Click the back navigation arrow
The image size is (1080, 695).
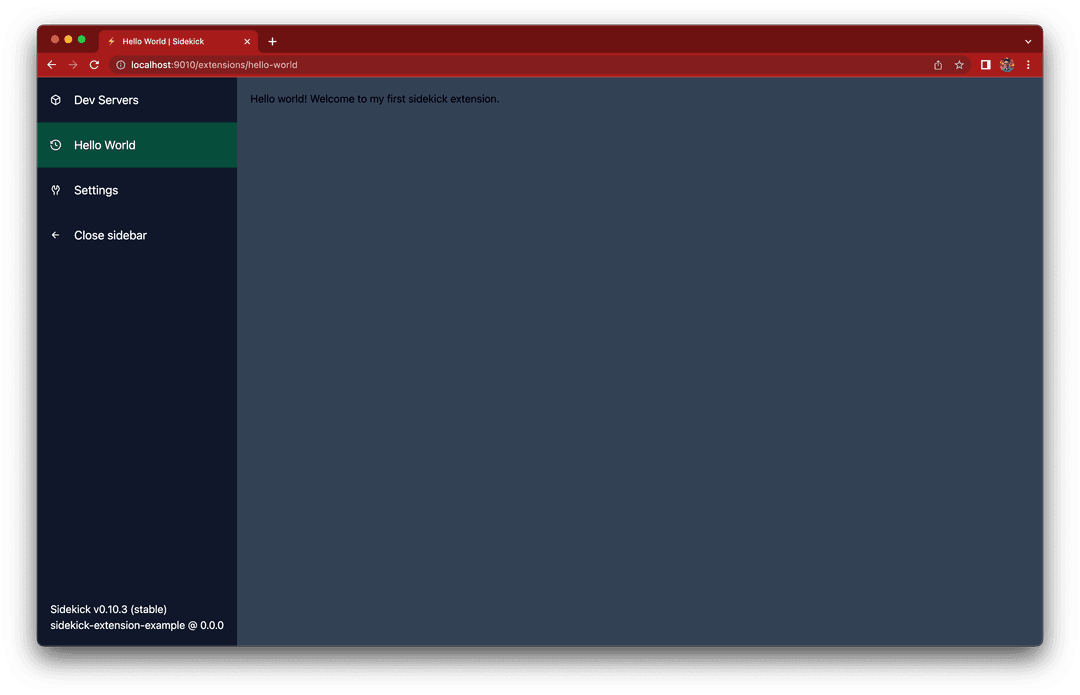tap(51, 64)
